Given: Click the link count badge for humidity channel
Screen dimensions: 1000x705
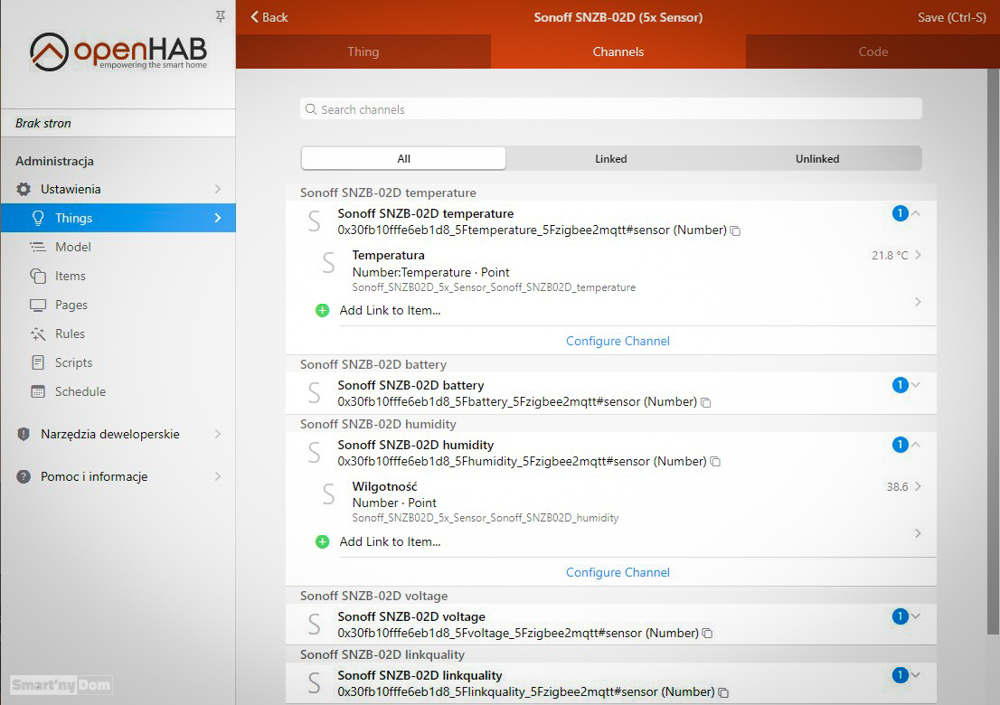Looking at the screenshot, I should [900, 444].
